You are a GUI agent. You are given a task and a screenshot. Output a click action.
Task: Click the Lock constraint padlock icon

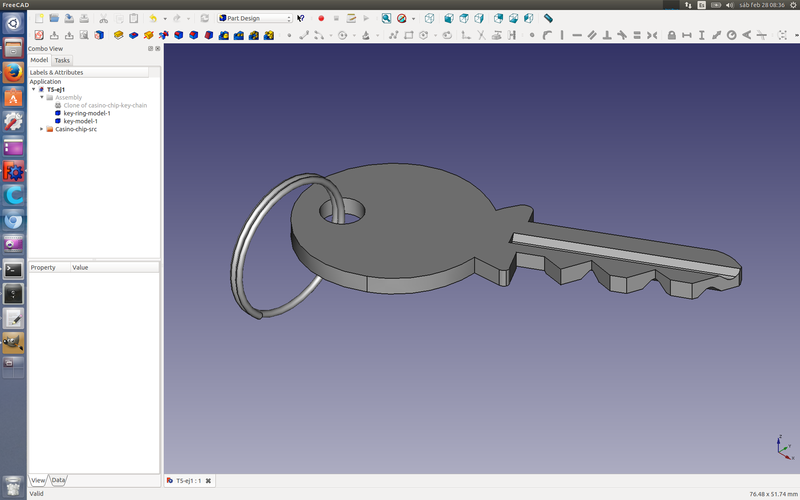pos(672,35)
